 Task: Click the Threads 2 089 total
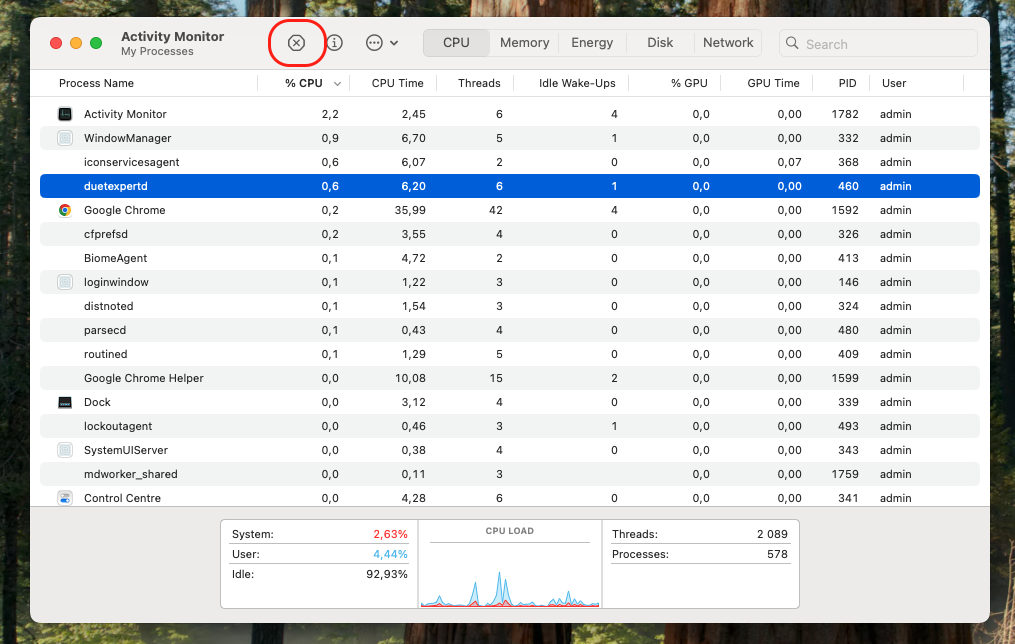point(772,534)
